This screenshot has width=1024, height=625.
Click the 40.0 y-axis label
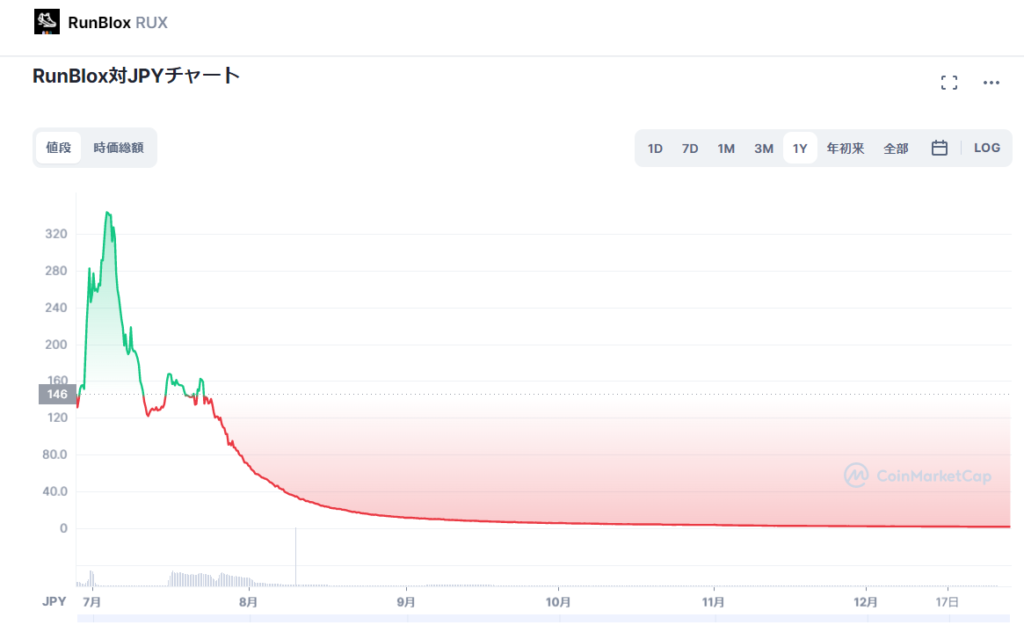pyautogui.click(x=54, y=491)
